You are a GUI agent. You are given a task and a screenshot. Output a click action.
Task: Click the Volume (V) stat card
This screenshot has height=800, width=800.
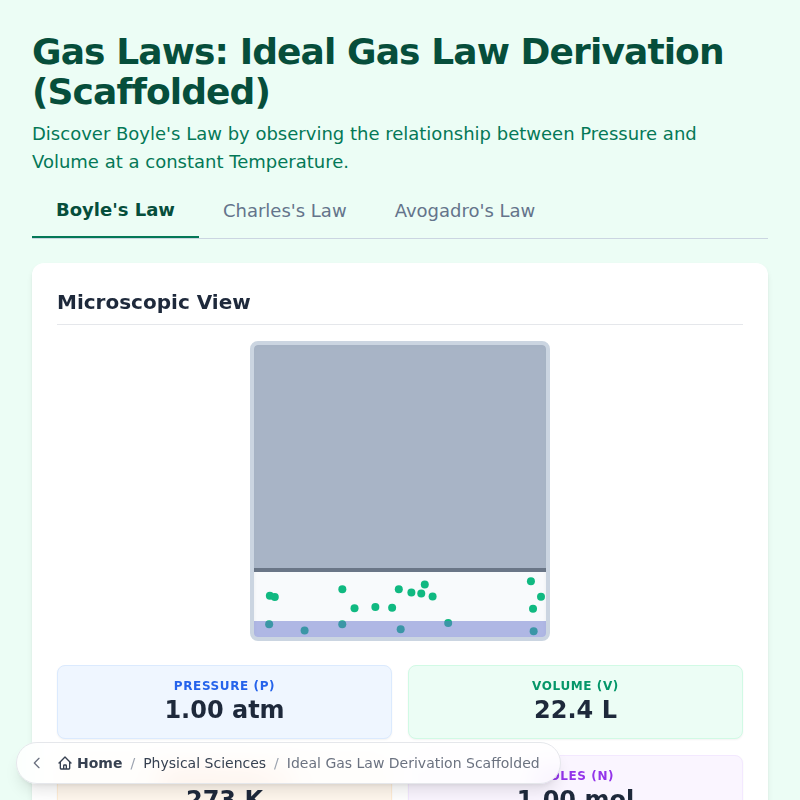[x=575, y=701]
